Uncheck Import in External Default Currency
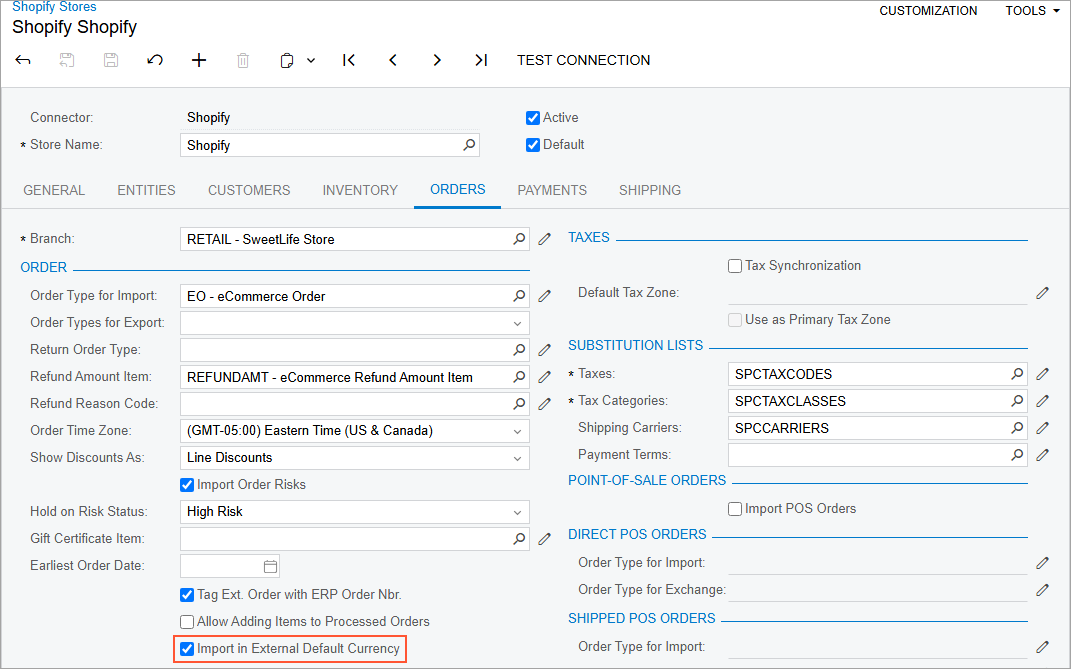Image resolution: width=1071 pixels, height=669 pixels. [186, 648]
